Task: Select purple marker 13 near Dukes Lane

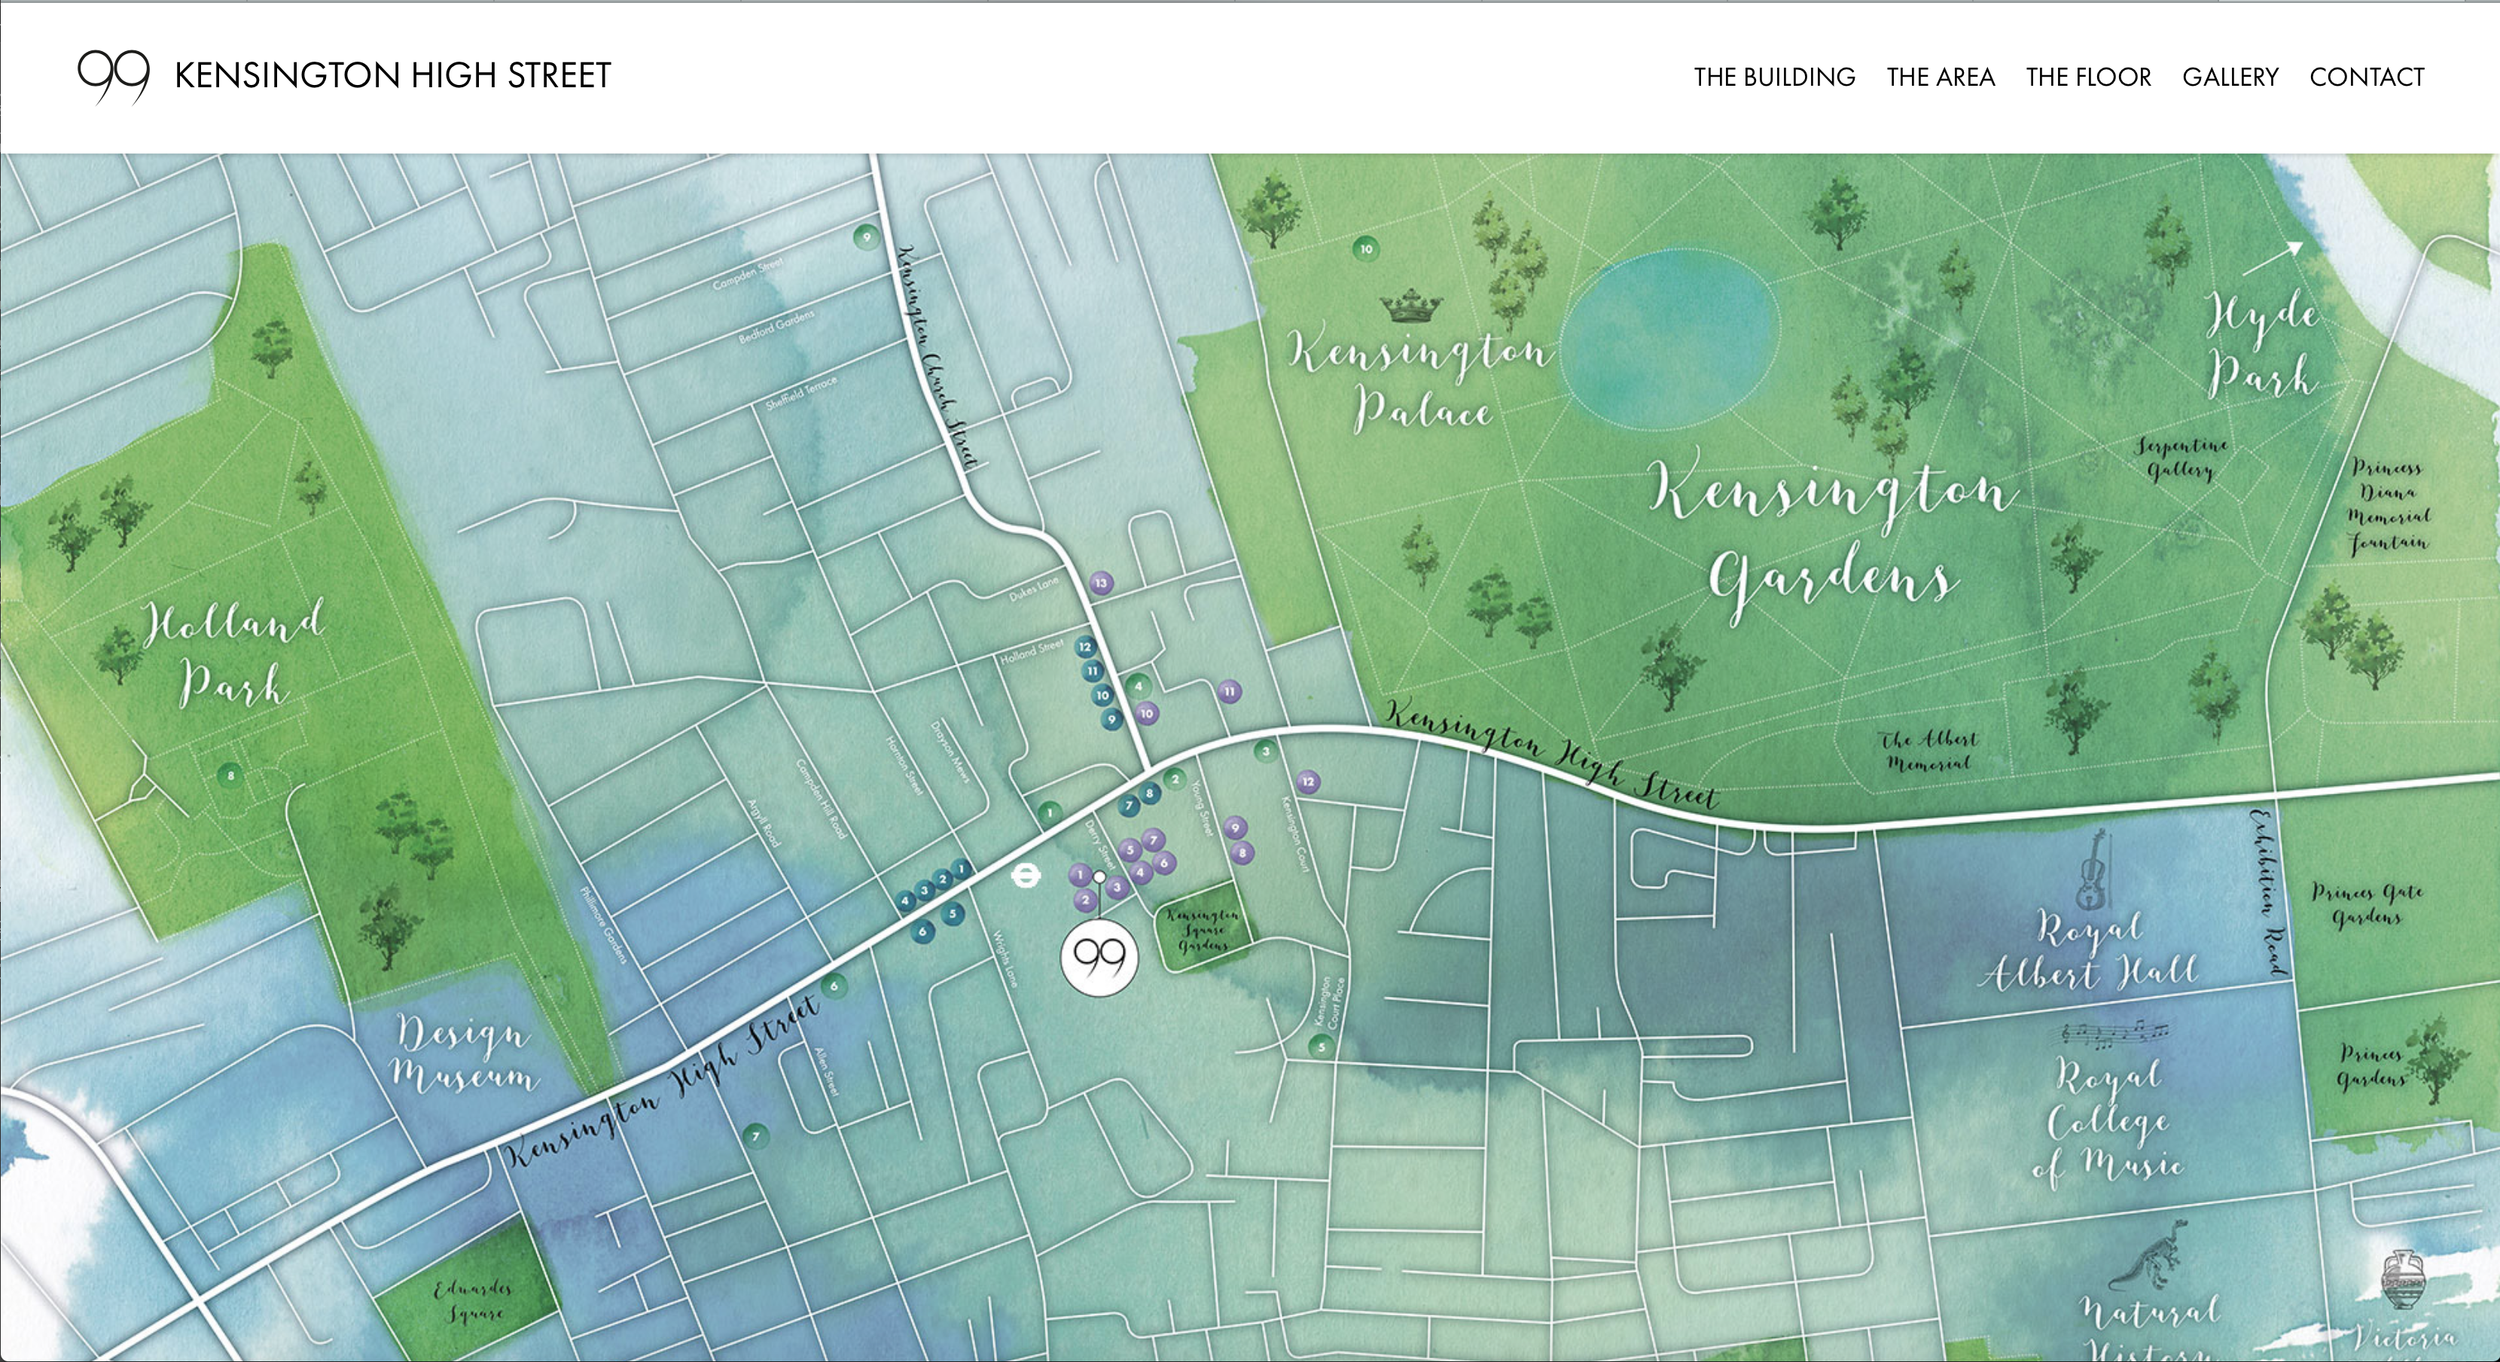Action: click(1101, 583)
